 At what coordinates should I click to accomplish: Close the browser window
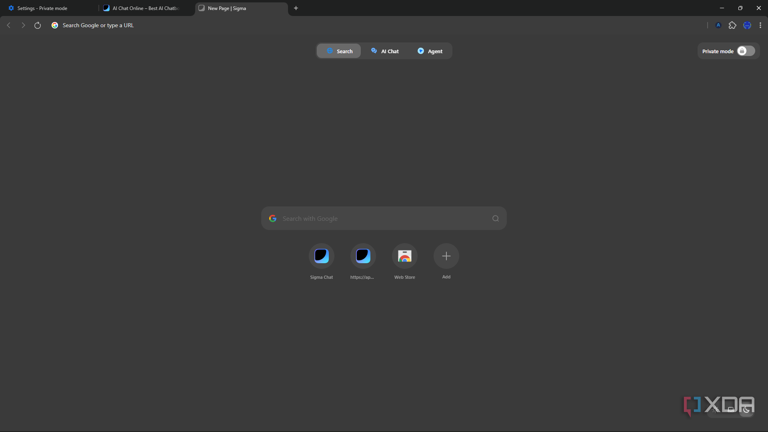759,8
